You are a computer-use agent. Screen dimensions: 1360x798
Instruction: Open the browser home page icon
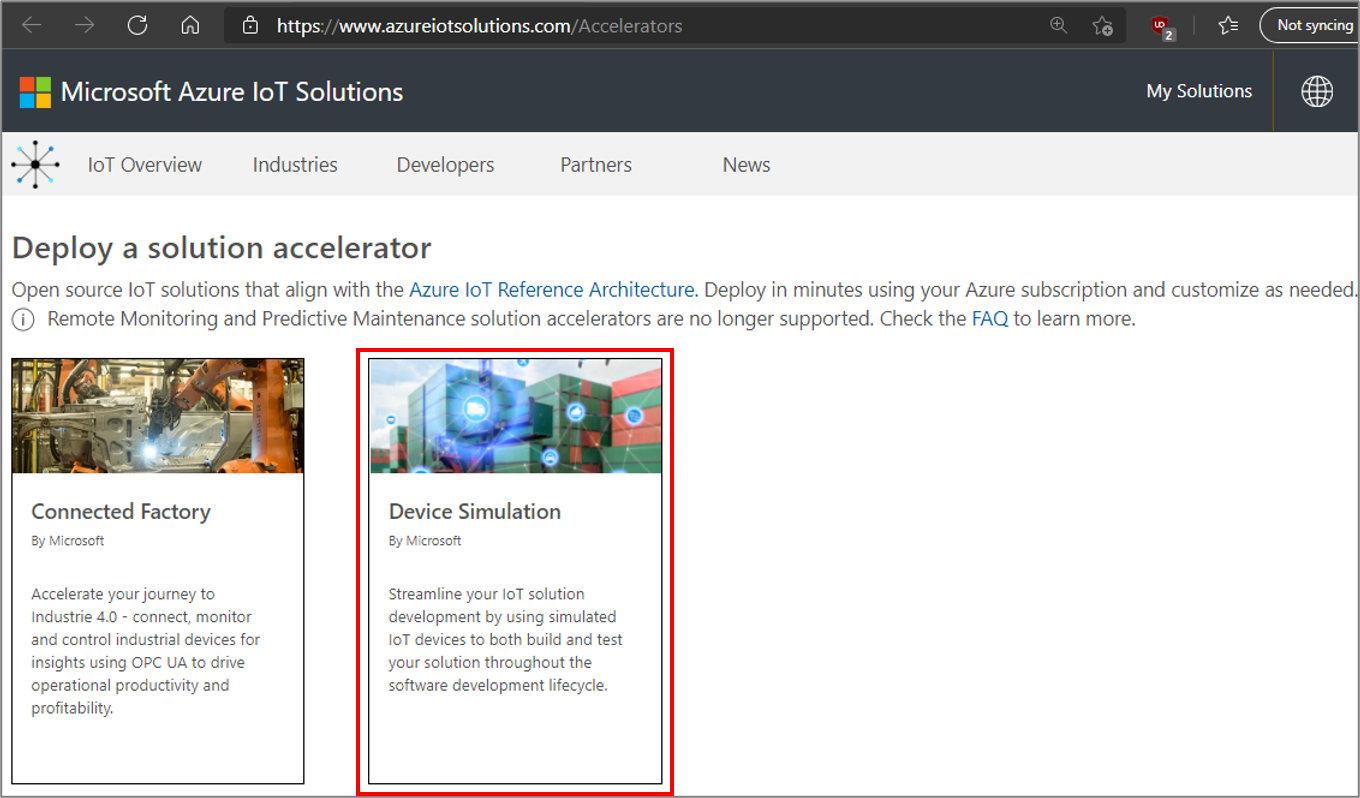(190, 25)
